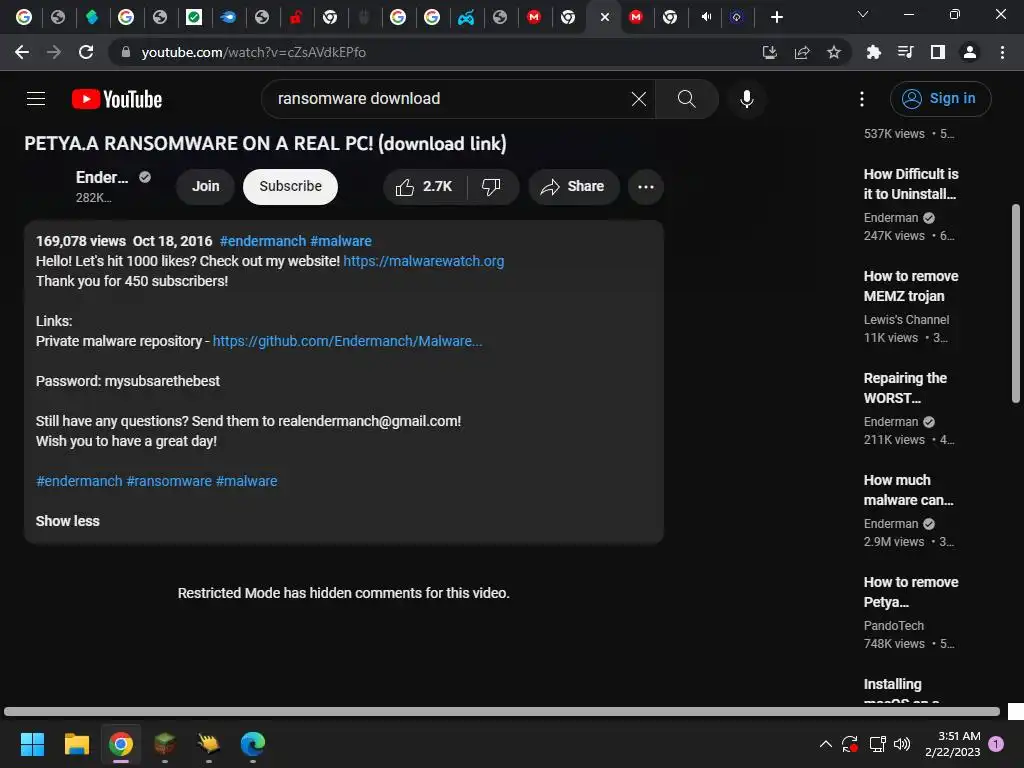Reload the current page

pos(86,52)
